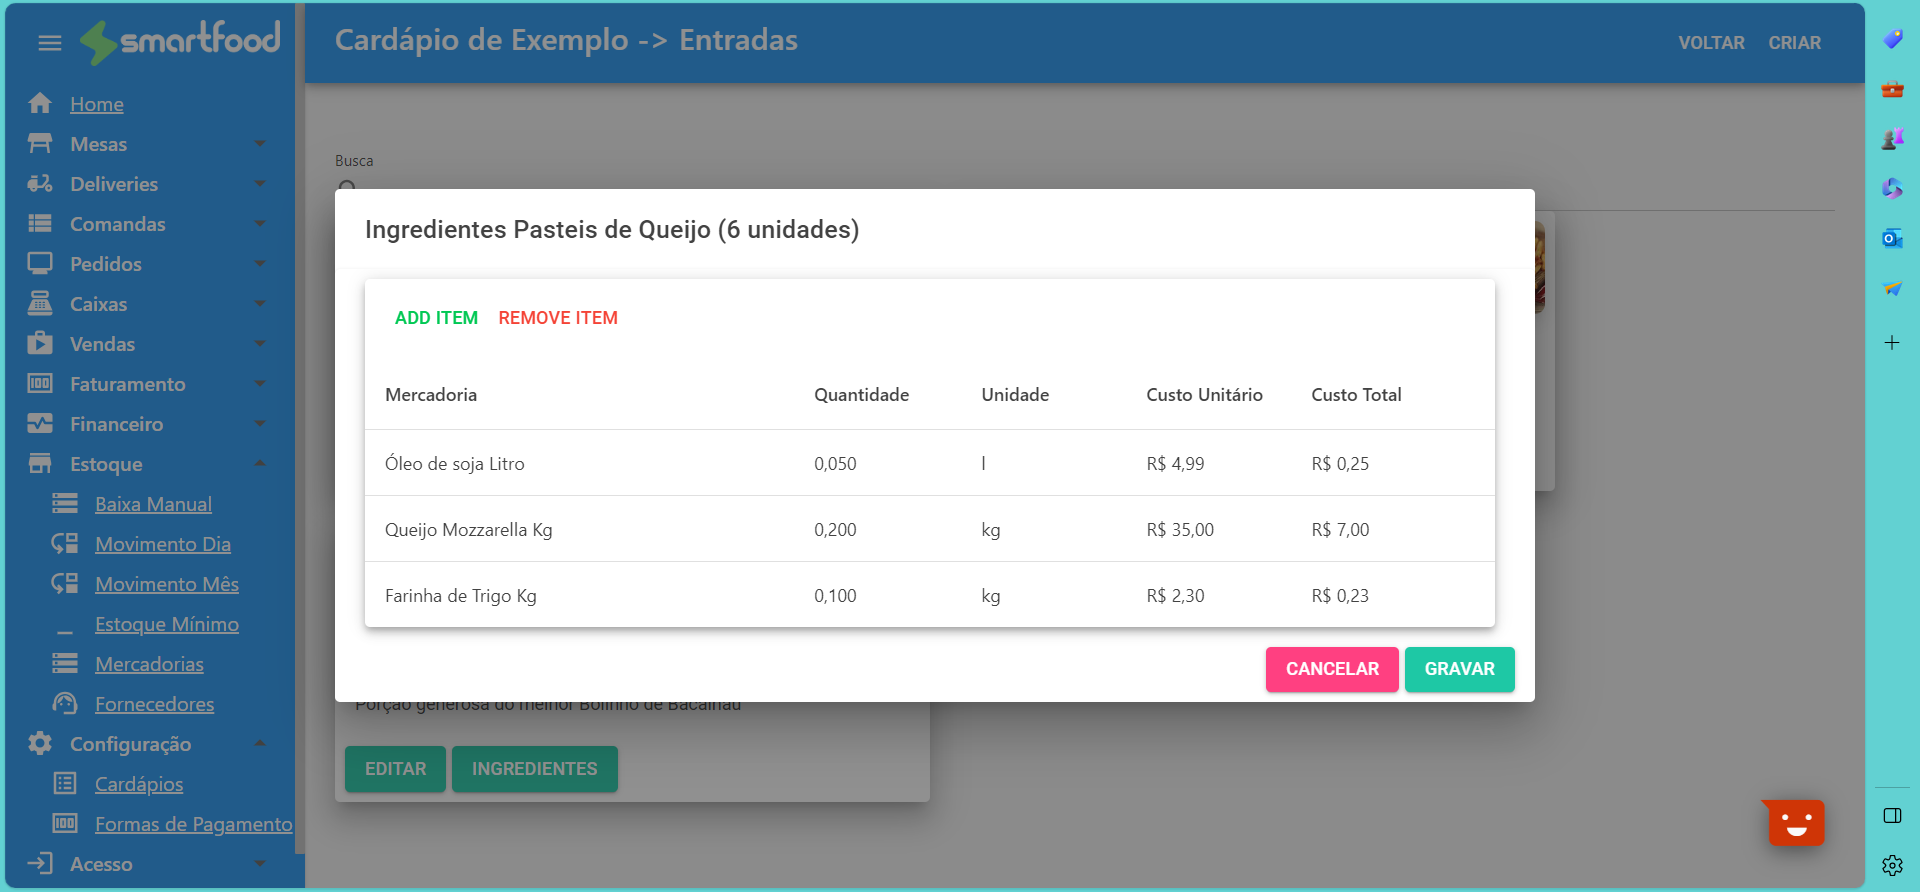The height and width of the screenshot is (892, 1920).
Task: Click the plus icon in browser sidebar
Action: pos(1891,343)
